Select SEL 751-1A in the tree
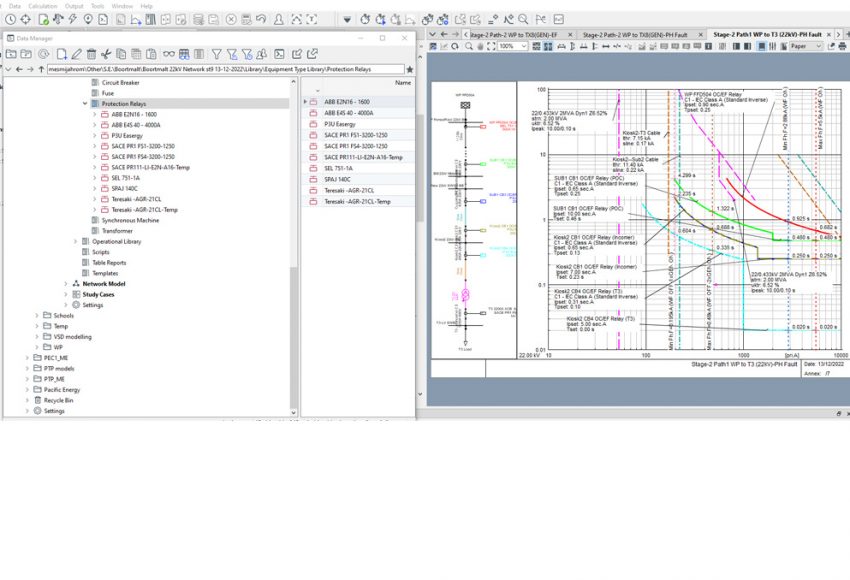 click(x=125, y=177)
